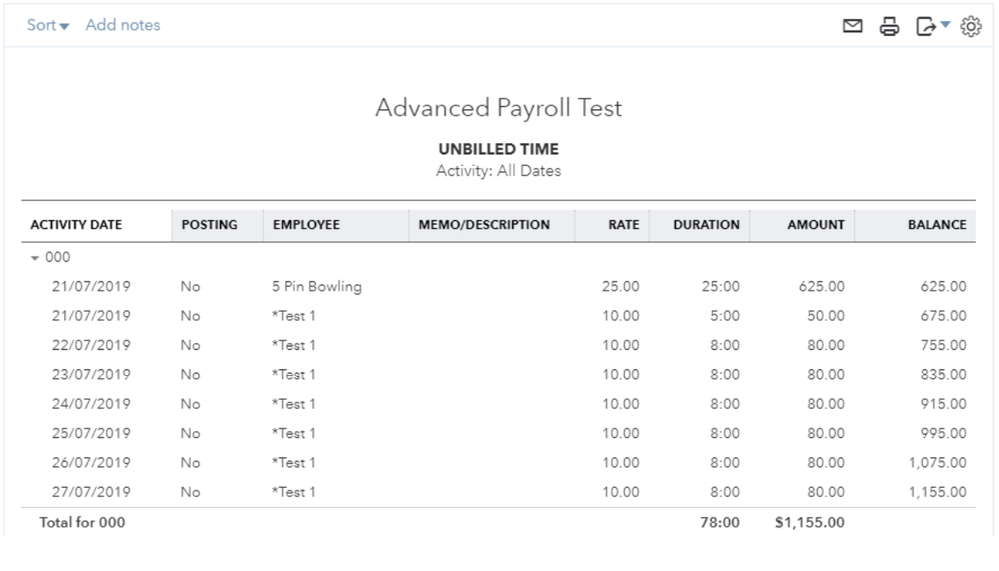Click the Advanced Payroll Test report title

coord(498,108)
